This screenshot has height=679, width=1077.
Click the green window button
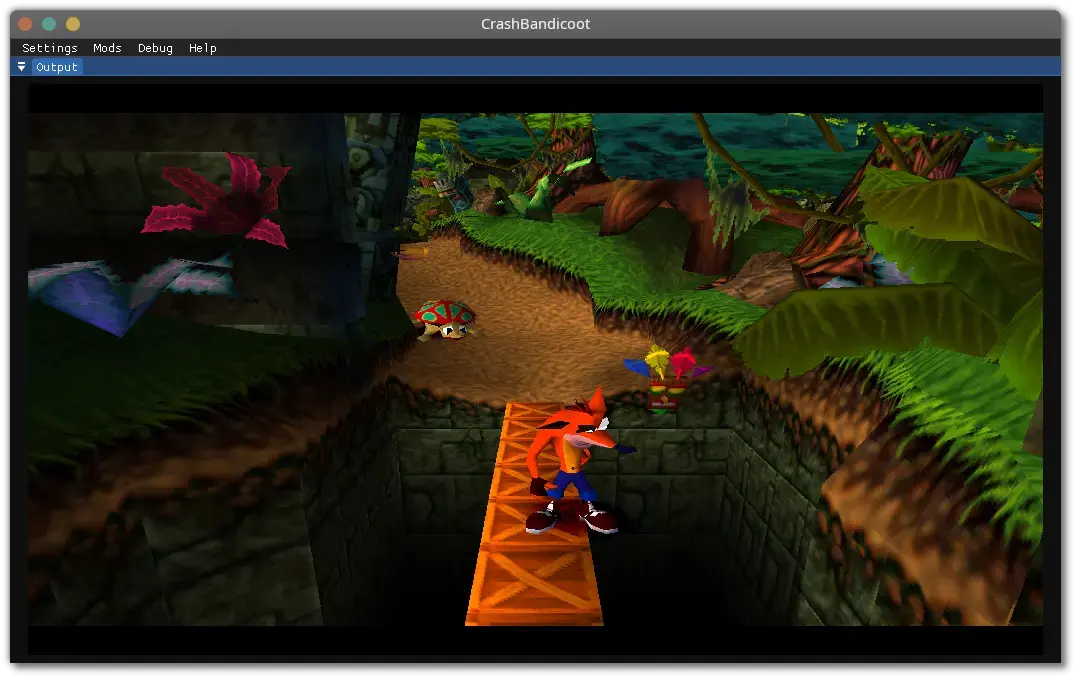49,24
